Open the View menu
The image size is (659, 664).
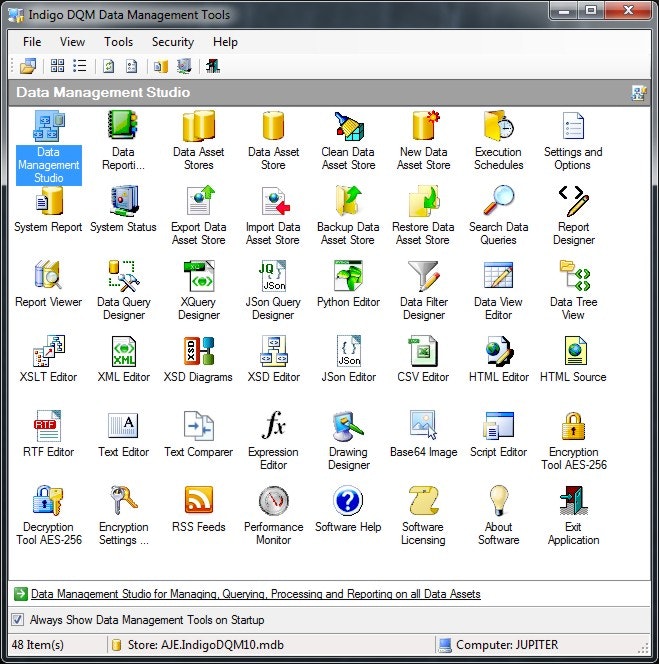(x=72, y=42)
